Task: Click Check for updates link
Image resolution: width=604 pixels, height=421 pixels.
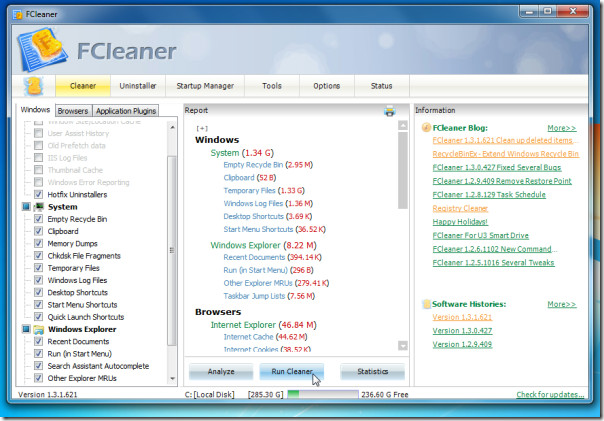Action: click(550, 394)
